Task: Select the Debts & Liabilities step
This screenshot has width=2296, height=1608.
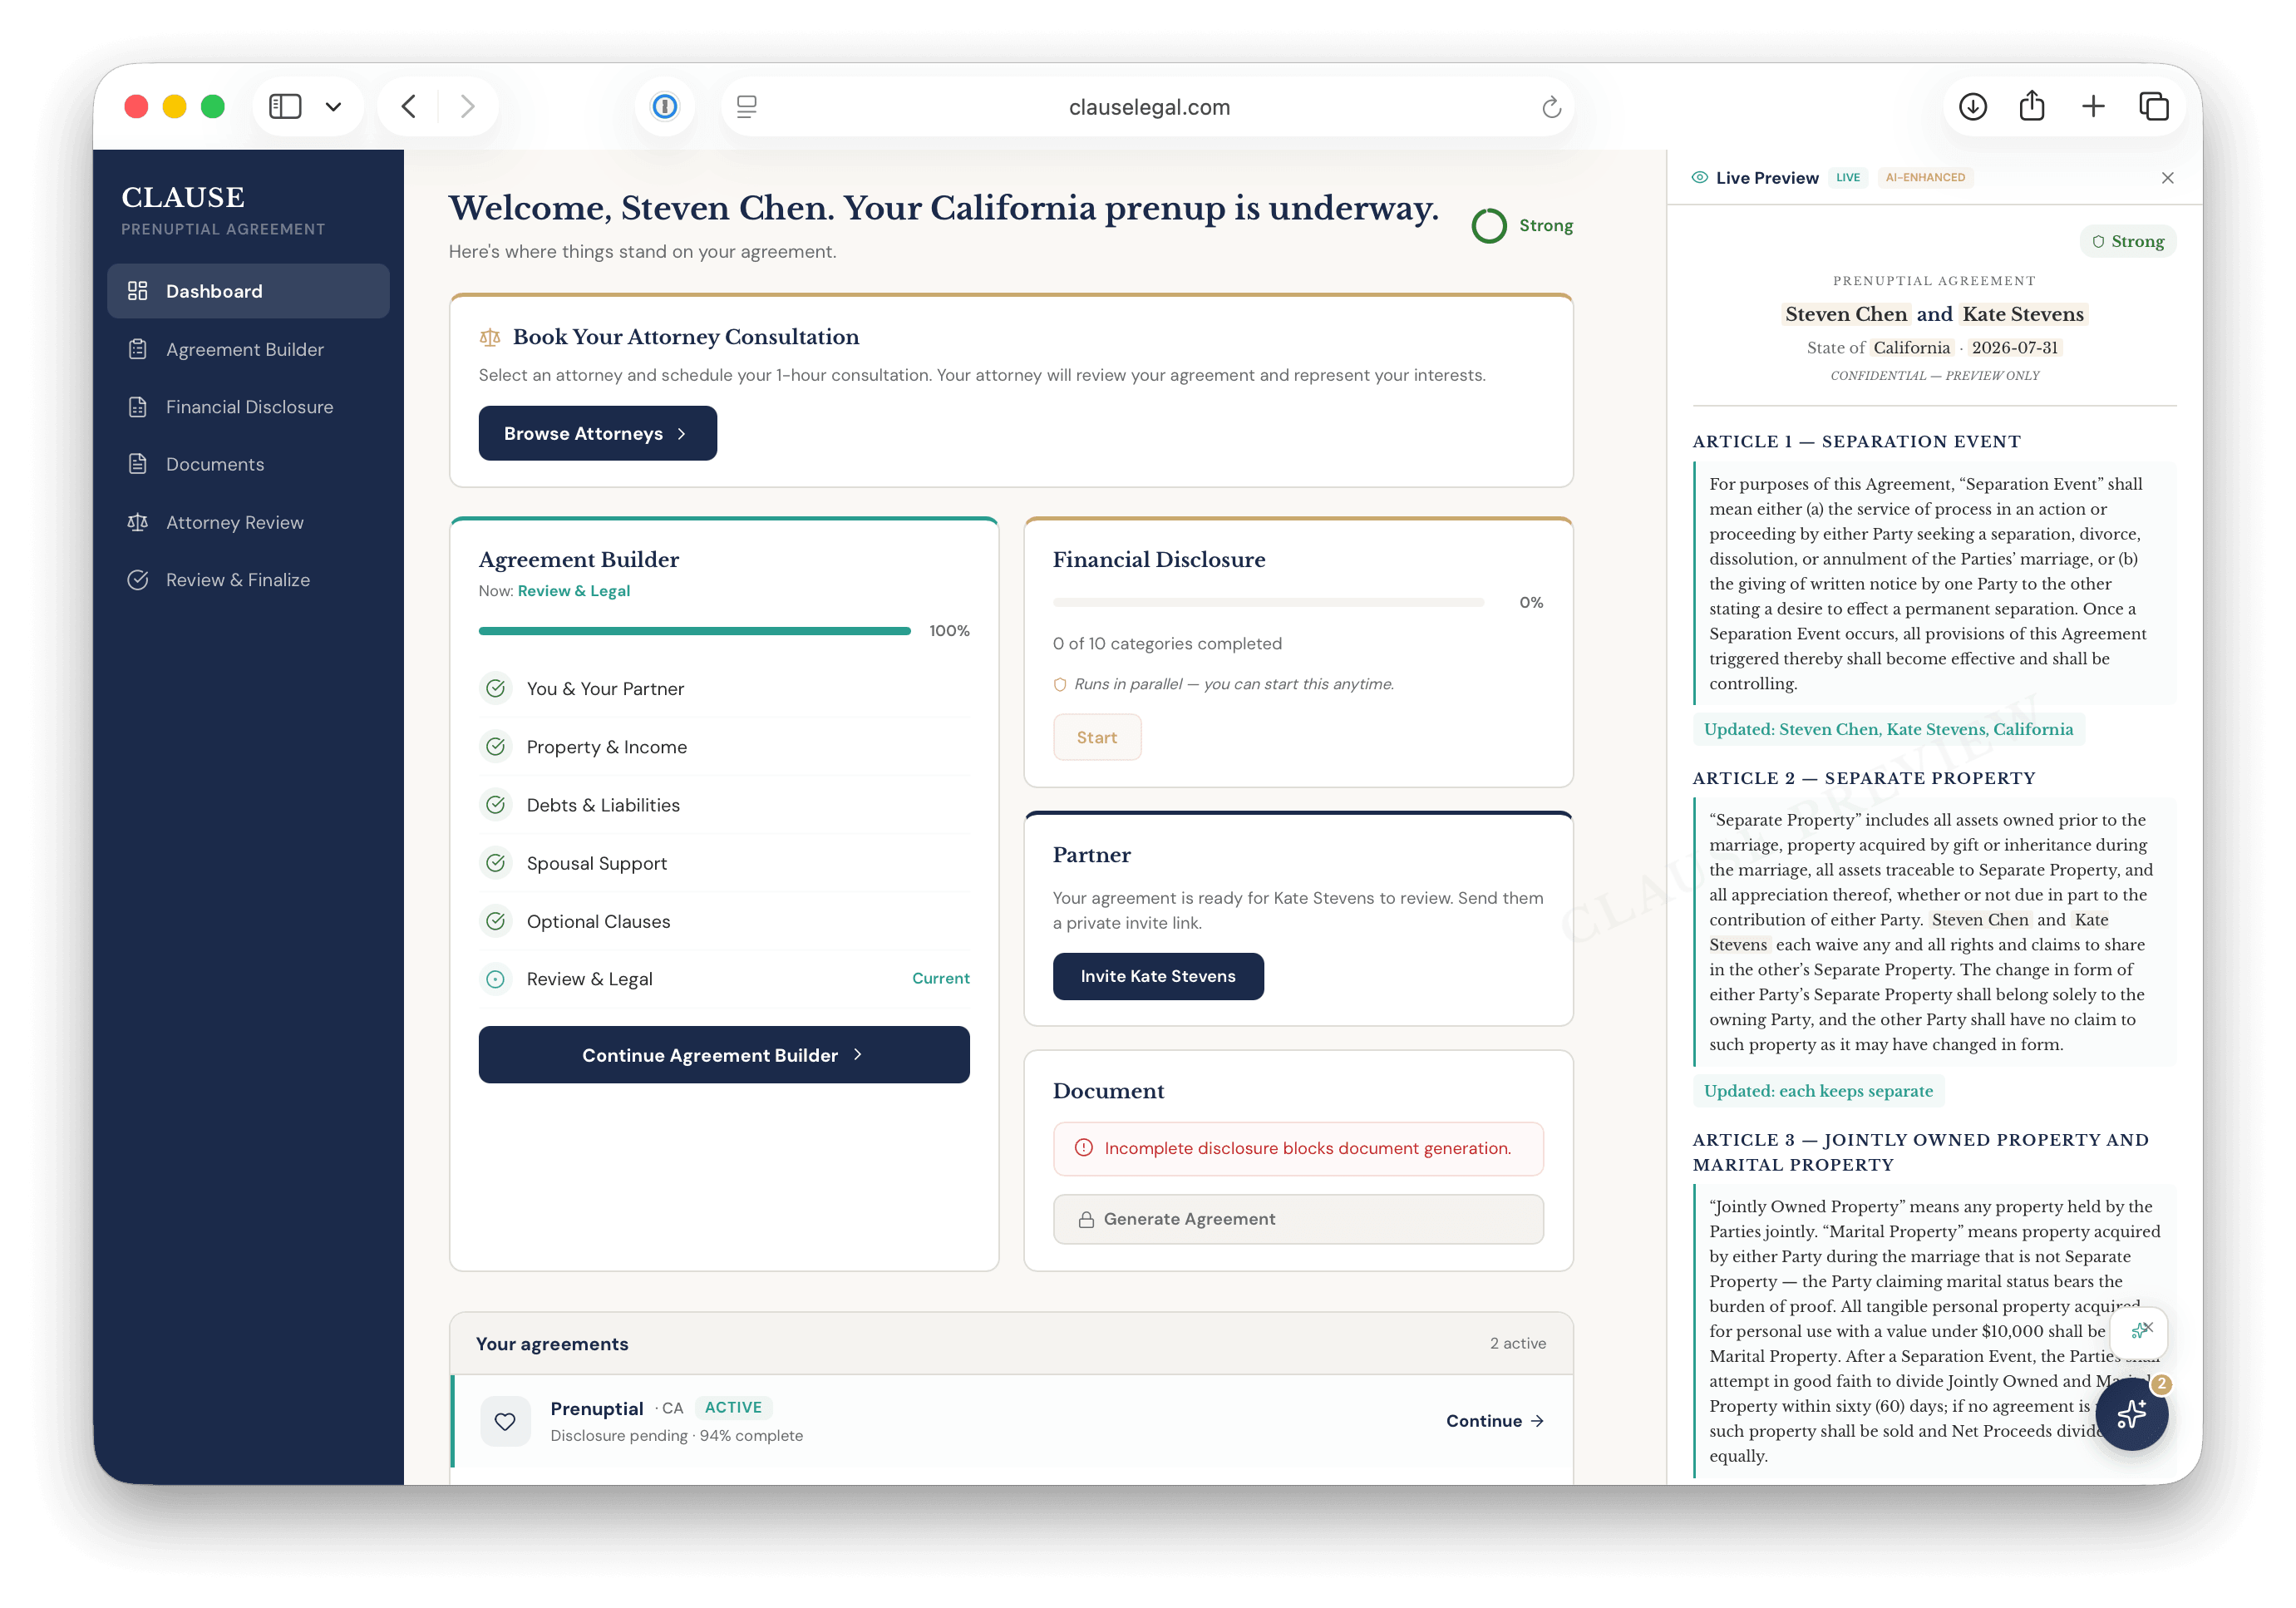Action: point(724,805)
